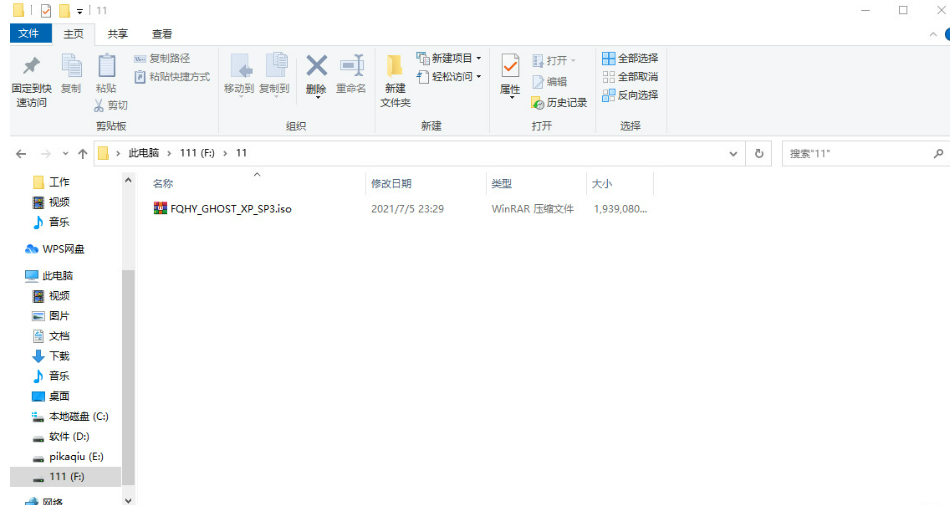This screenshot has width=950, height=505.
Task: Refresh the current folder view
Action: [760, 154]
